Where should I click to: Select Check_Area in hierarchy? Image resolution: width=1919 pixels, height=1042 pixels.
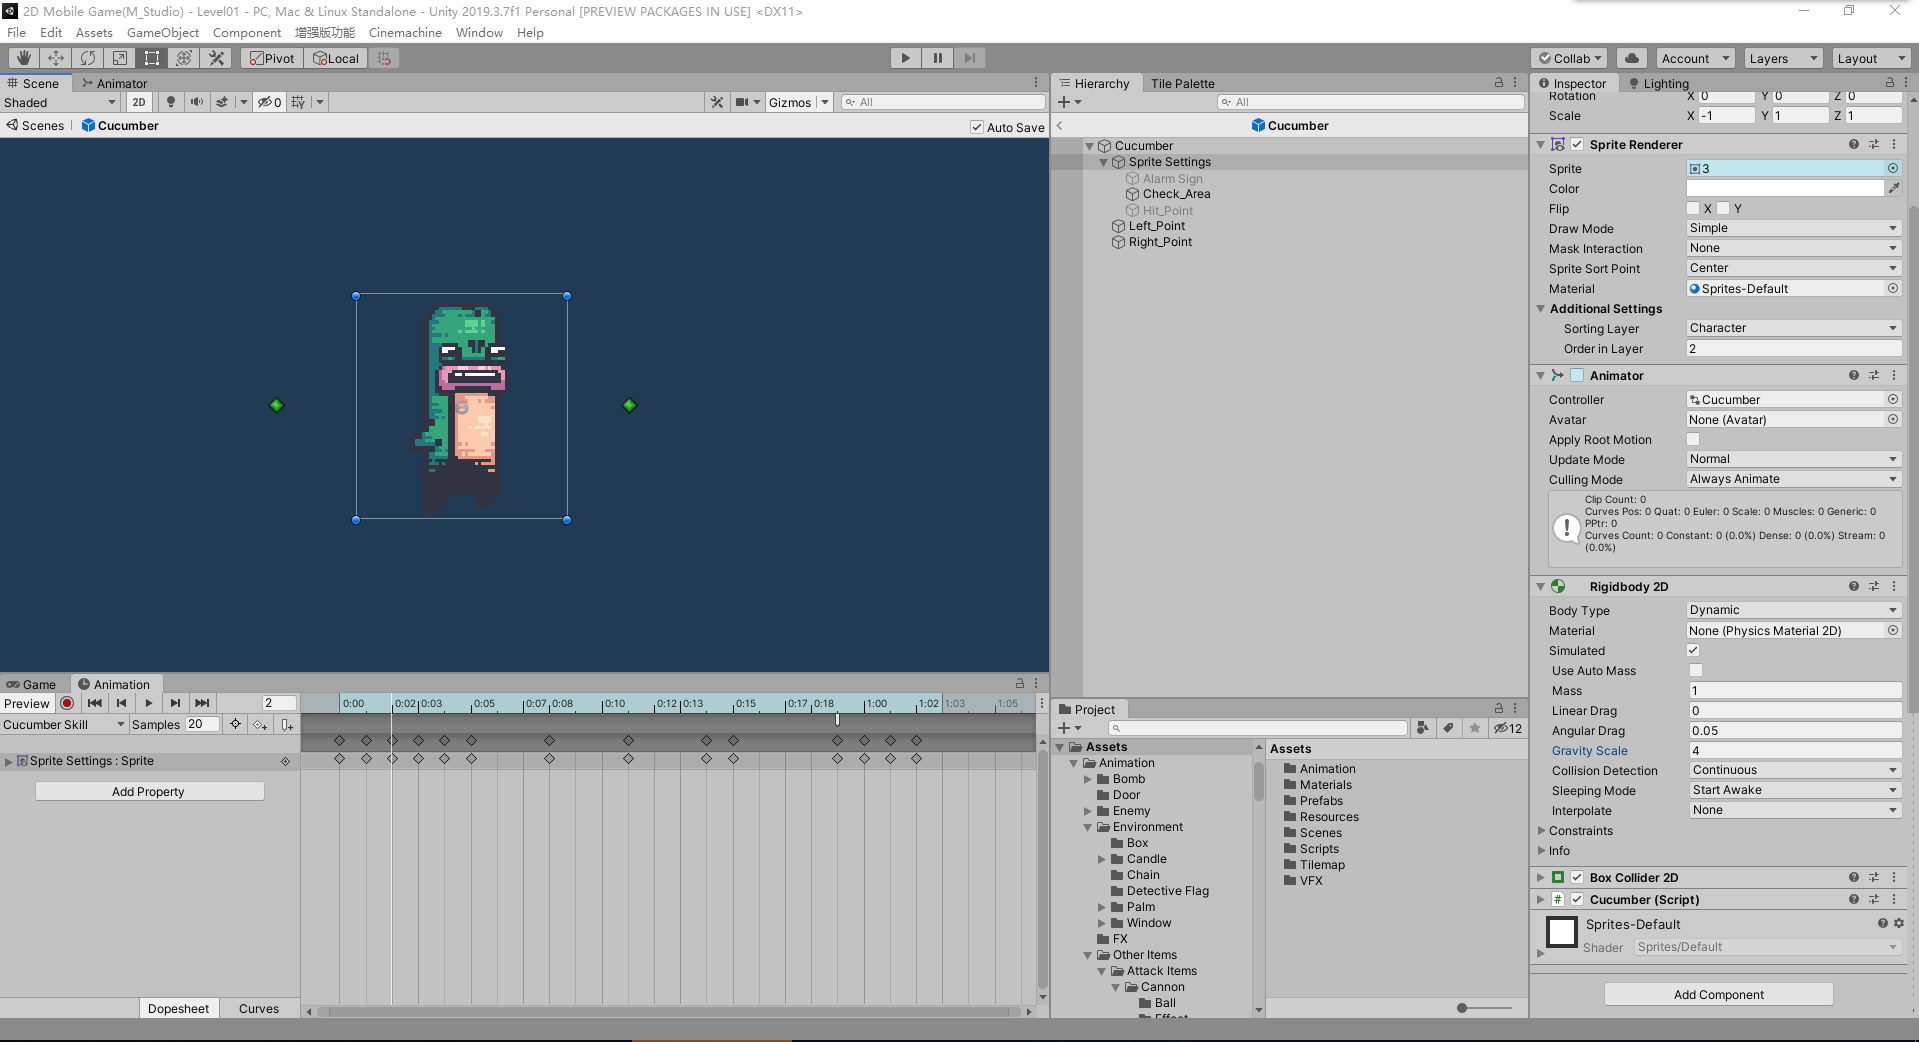[x=1176, y=194]
